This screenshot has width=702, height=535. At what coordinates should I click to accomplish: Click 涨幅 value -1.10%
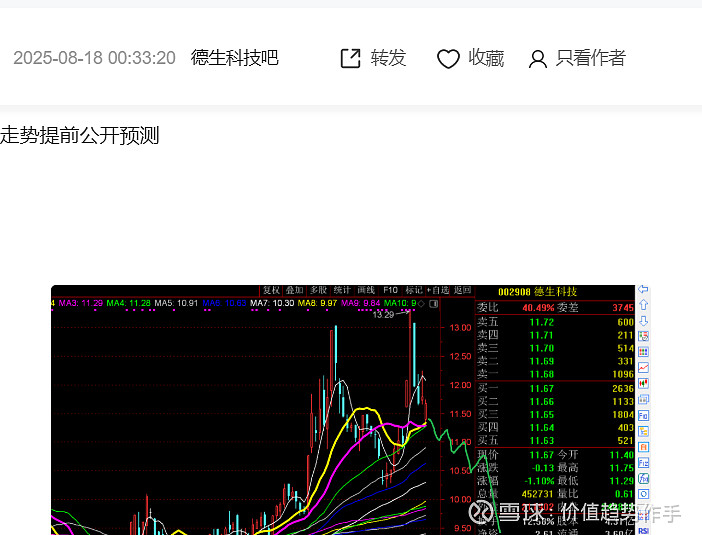[539, 481]
